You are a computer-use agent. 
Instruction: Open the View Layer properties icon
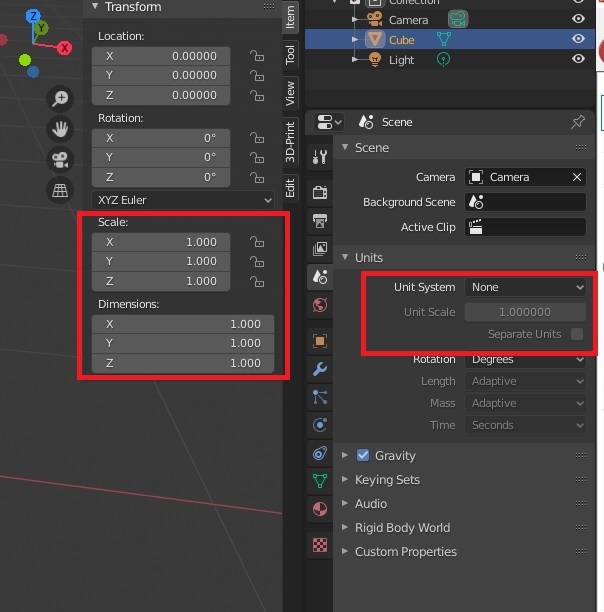point(320,249)
